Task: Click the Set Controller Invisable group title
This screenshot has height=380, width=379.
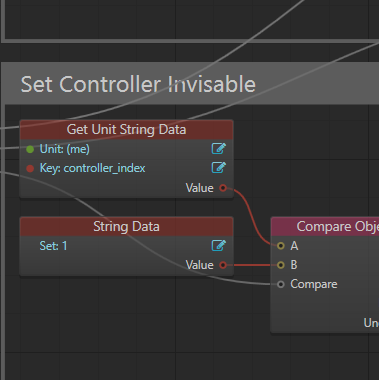Action: tap(138, 84)
